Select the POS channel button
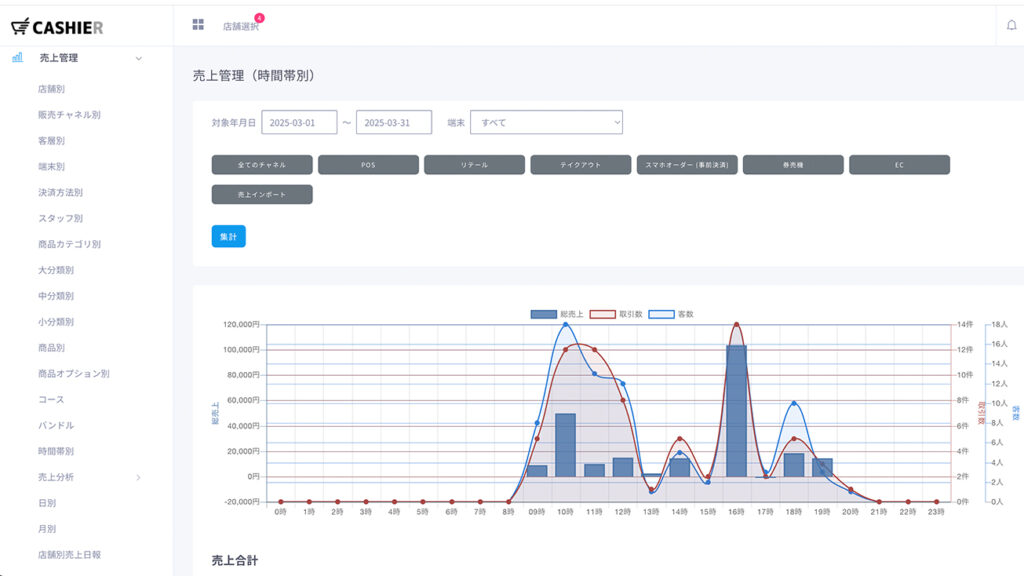This screenshot has height=576, width=1024. [368, 165]
